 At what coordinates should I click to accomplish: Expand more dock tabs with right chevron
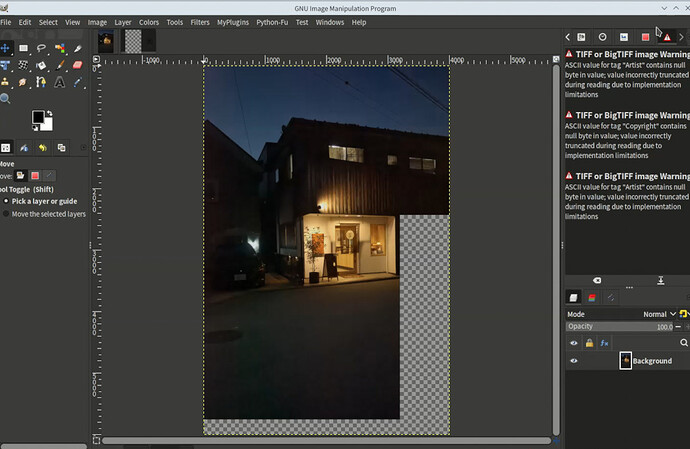click(x=681, y=37)
